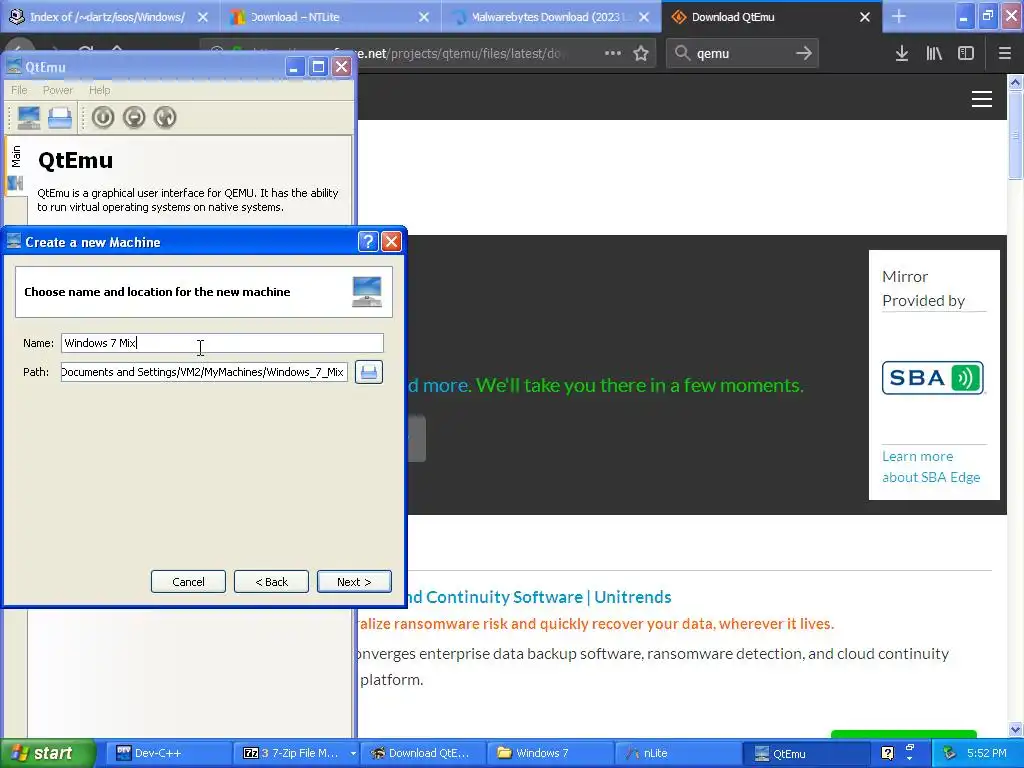The width and height of the screenshot is (1024, 768).
Task: Open File menu in QtEmu
Action: [19, 90]
